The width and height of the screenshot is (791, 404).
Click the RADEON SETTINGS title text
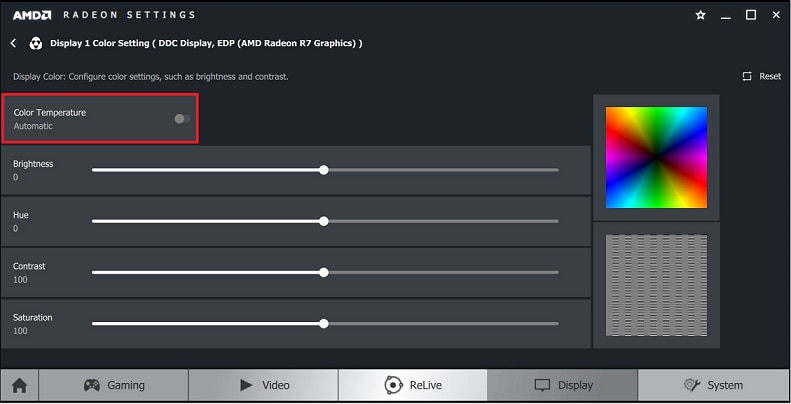(129, 15)
